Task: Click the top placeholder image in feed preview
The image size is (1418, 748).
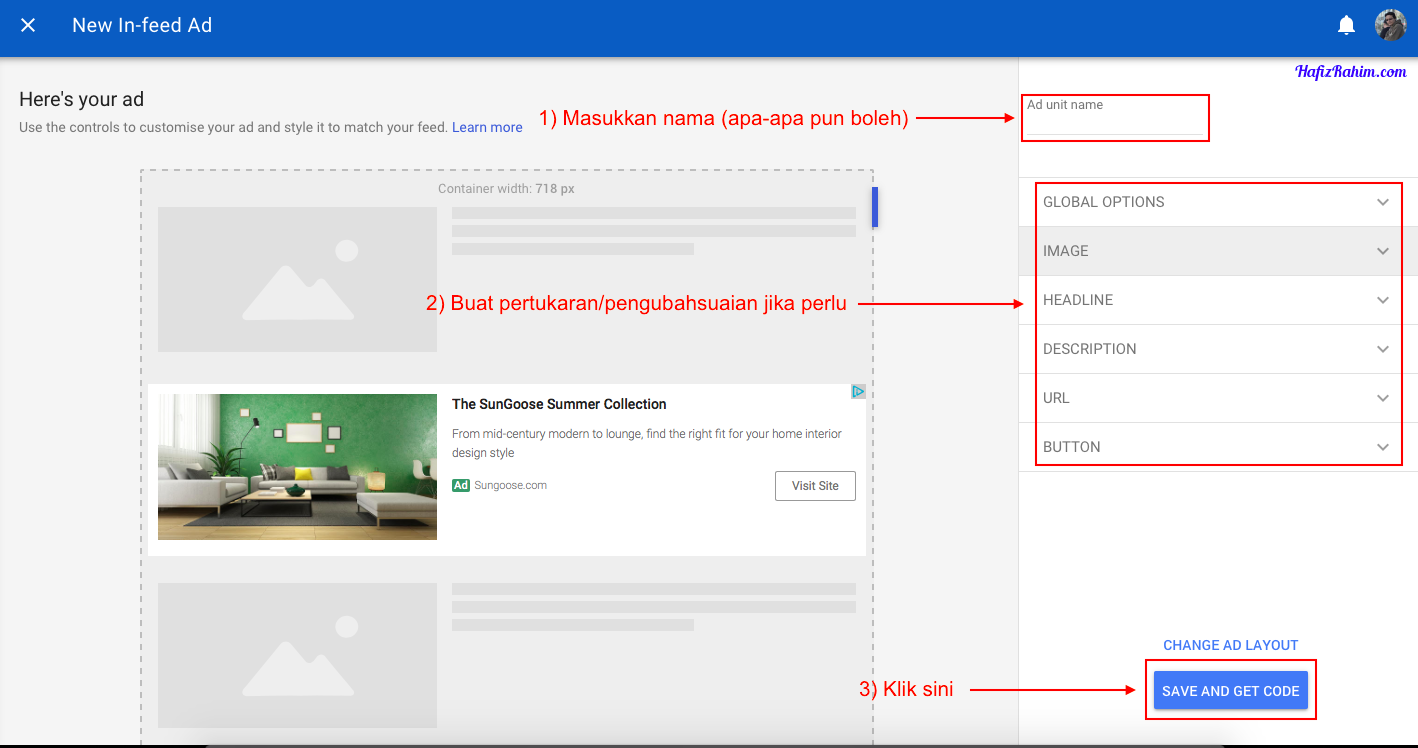Action: point(297,279)
